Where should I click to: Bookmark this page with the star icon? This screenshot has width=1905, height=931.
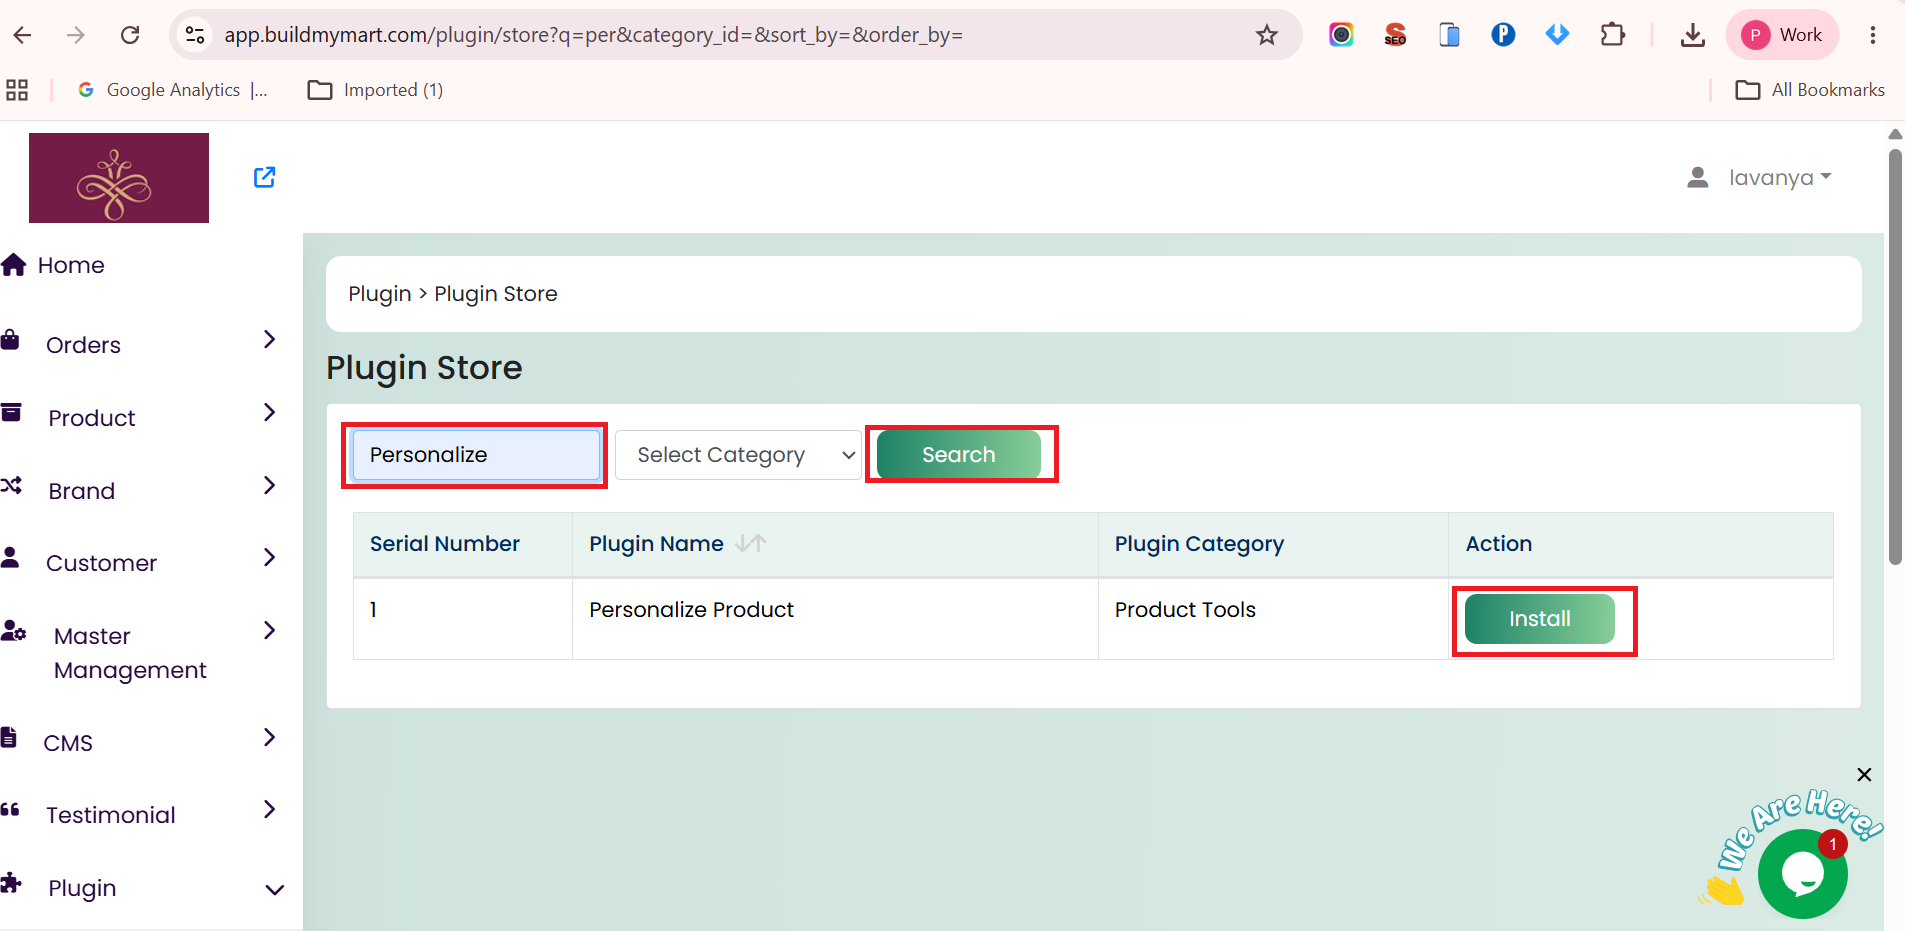coord(1267,35)
